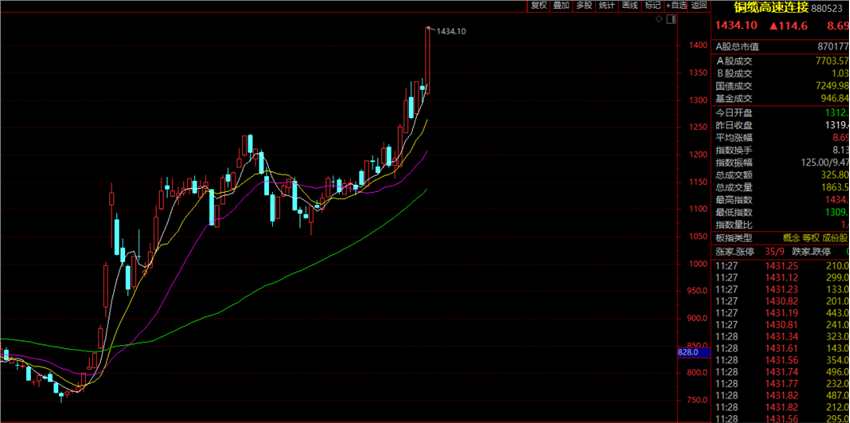
Task: Open the 统计 statistics tool
Action: click(x=607, y=5)
